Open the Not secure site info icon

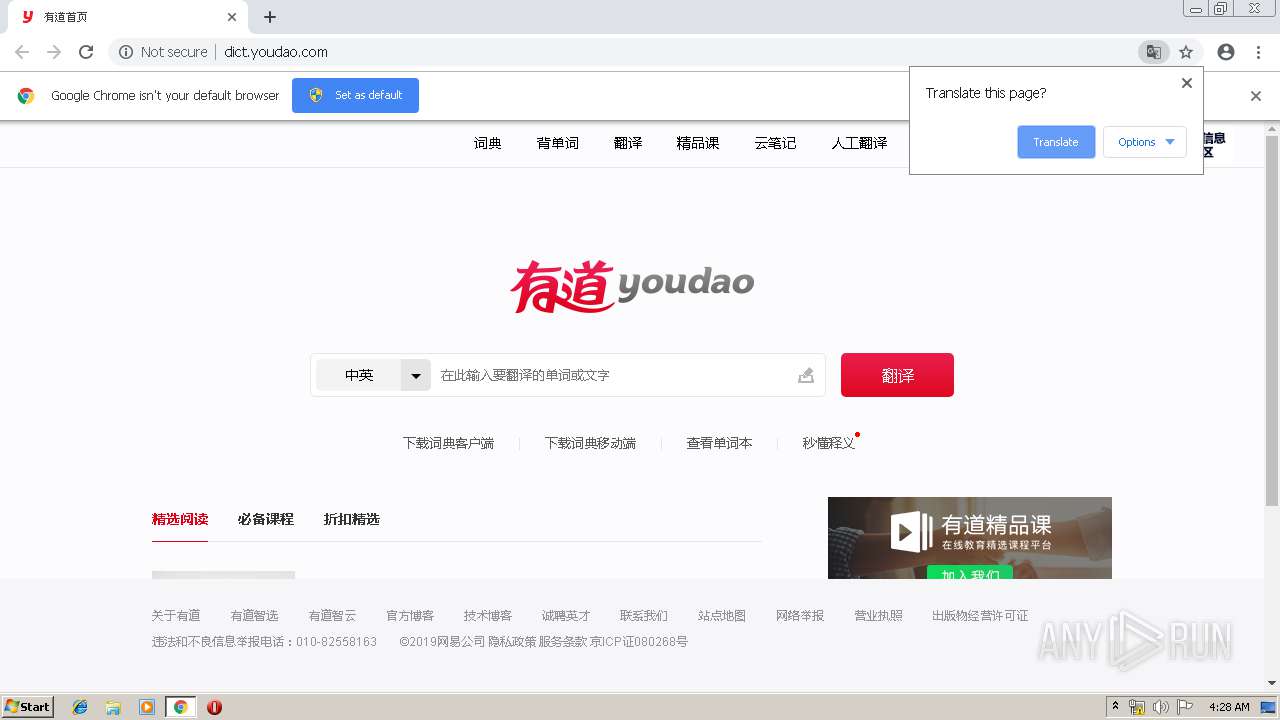coord(126,52)
